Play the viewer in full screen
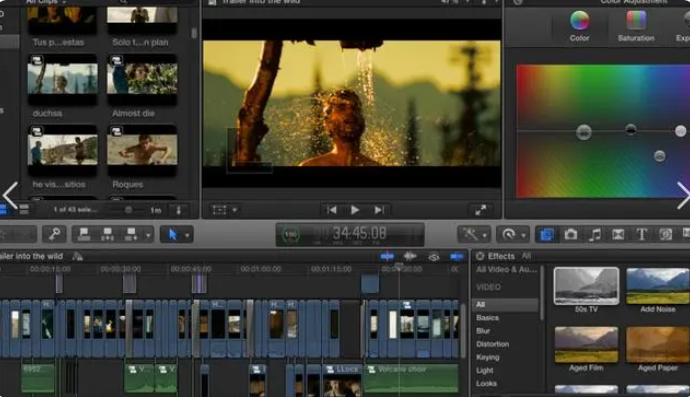The height and width of the screenshot is (397, 690). pyautogui.click(x=481, y=210)
